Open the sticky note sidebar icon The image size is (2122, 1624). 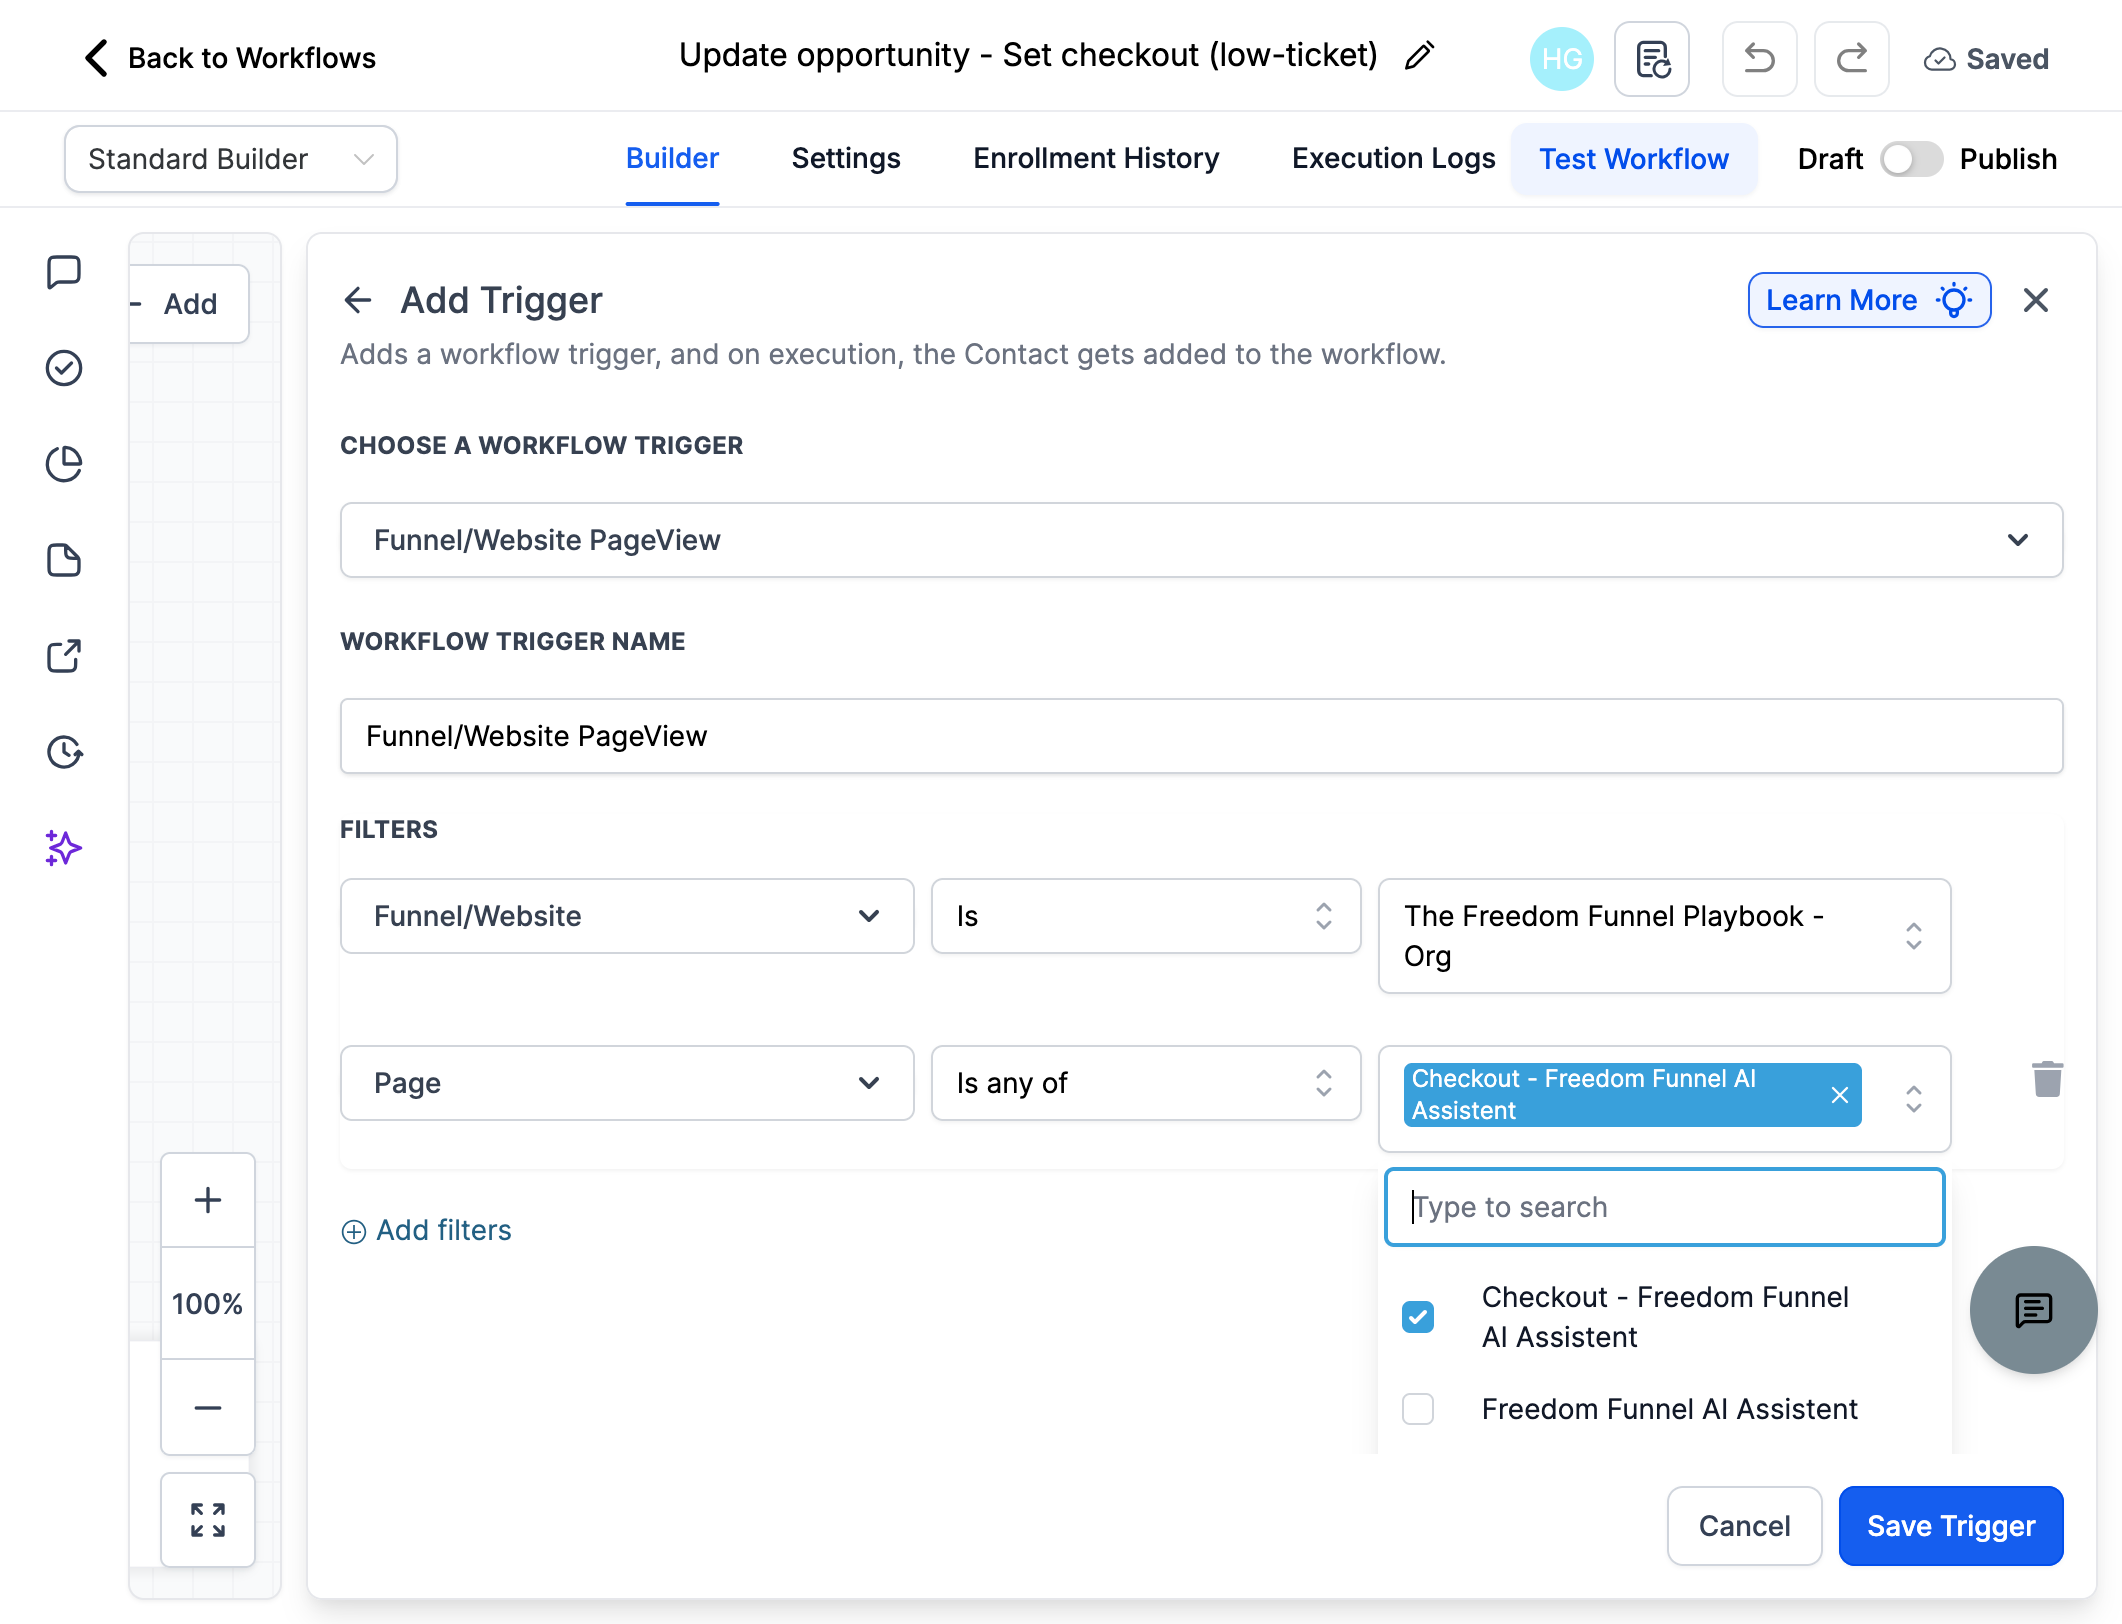click(x=64, y=560)
